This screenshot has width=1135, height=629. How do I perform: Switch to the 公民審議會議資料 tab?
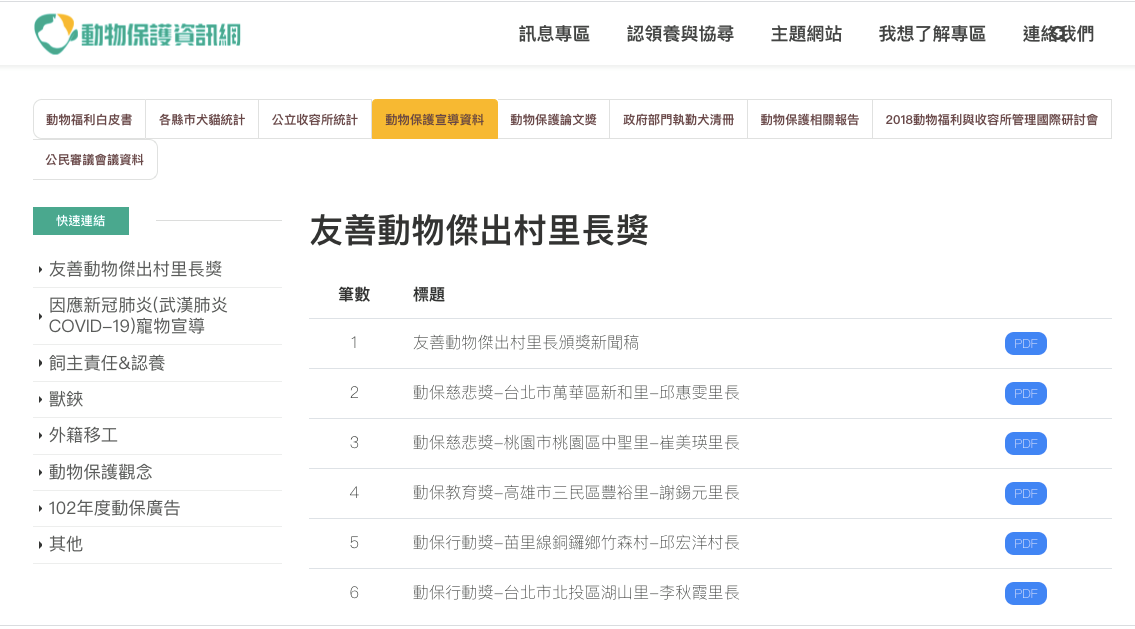[95, 159]
